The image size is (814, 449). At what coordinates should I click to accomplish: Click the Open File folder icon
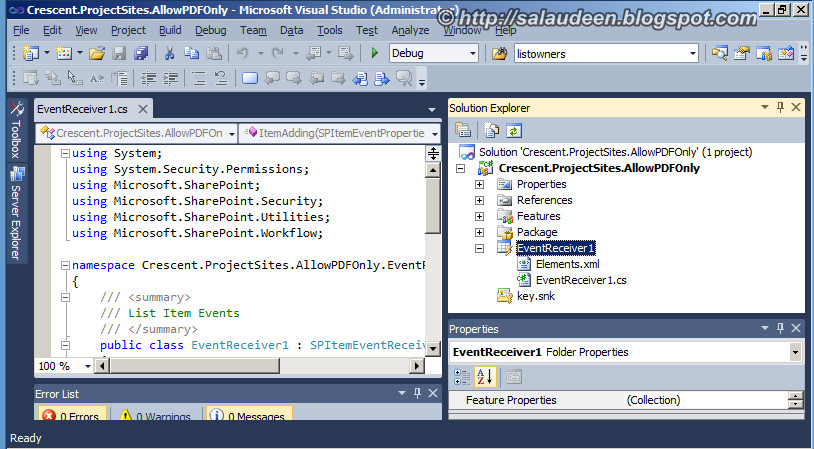click(x=97, y=53)
